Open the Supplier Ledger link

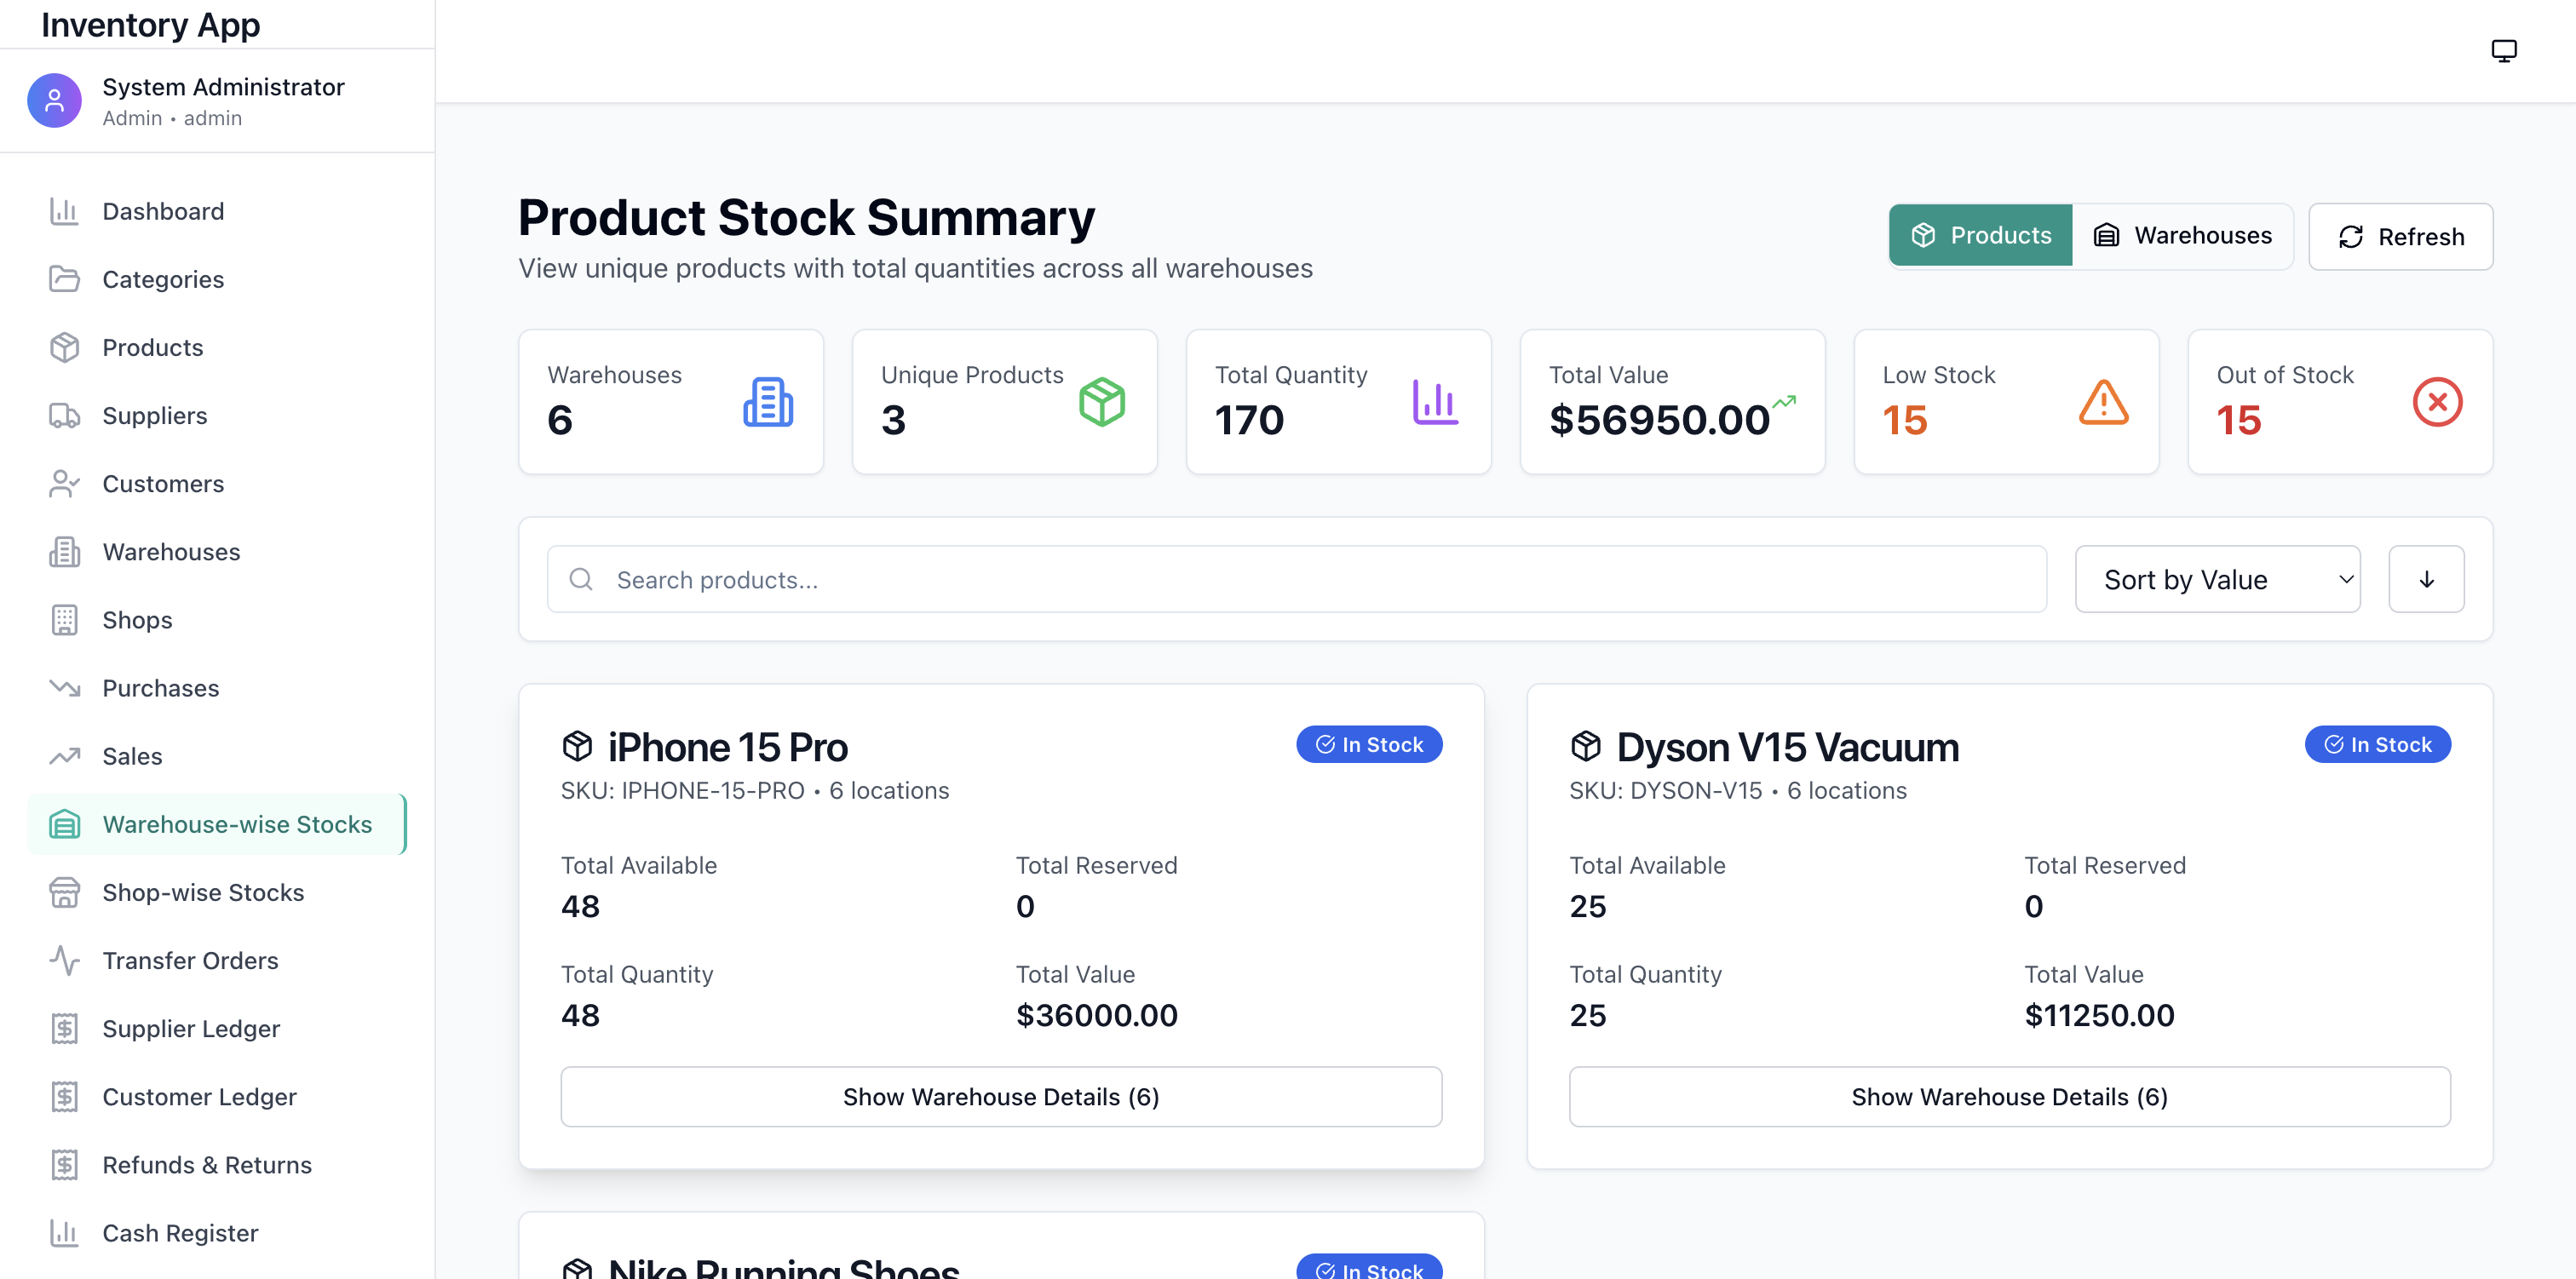click(x=217, y=1027)
